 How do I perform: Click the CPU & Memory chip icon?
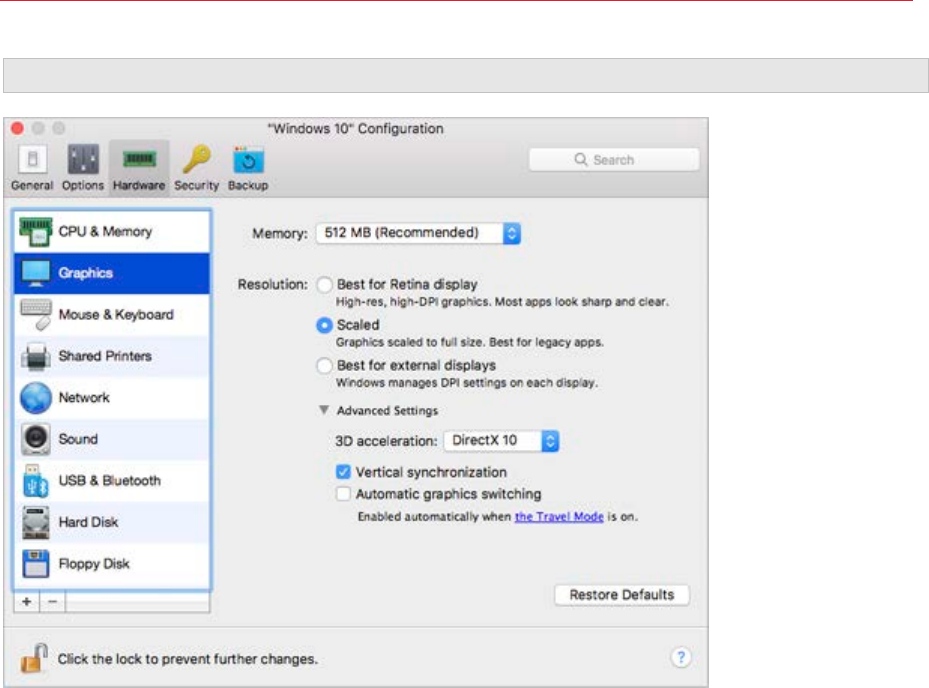[x=36, y=232]
